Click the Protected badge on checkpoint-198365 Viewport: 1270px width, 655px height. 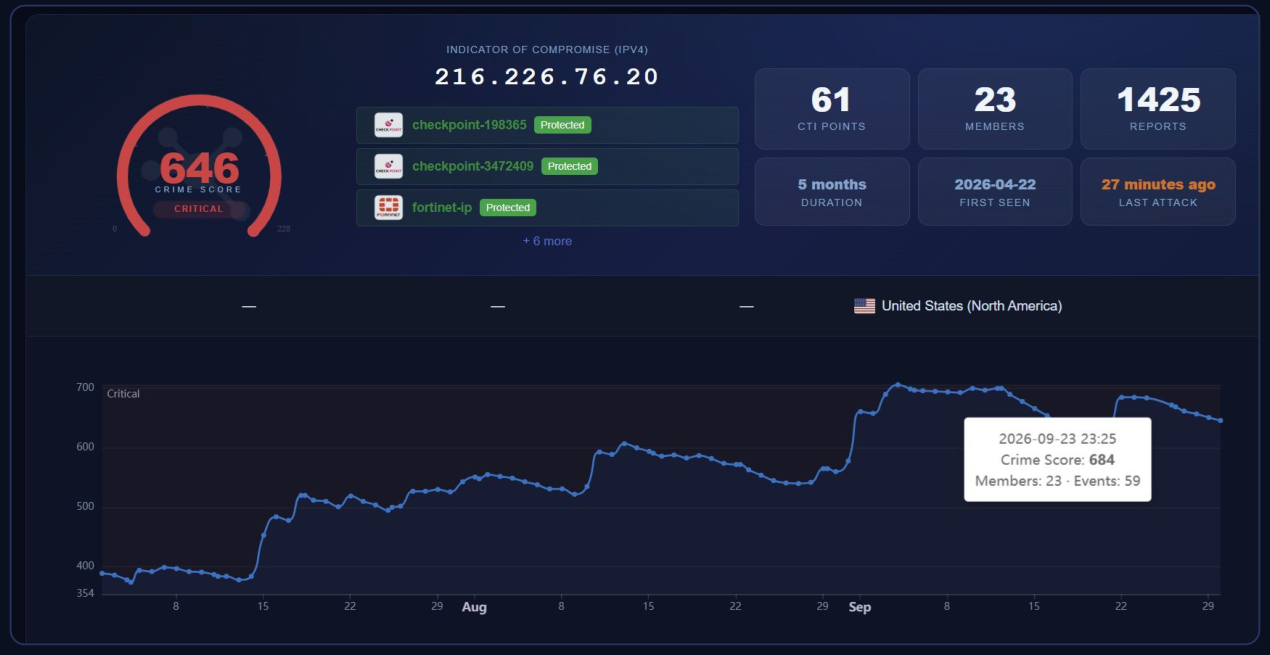(562, 125)
